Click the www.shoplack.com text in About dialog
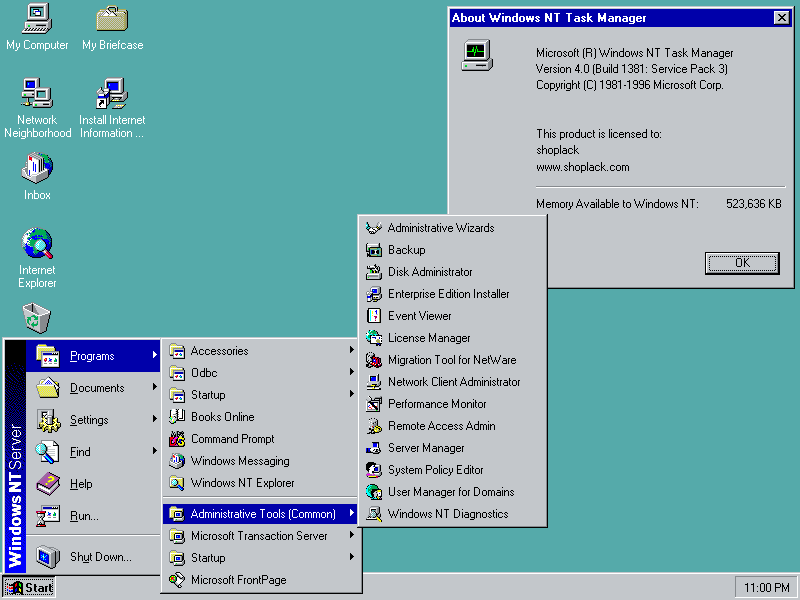Screen dimensions: 800x600 click(x=583, y=167)
